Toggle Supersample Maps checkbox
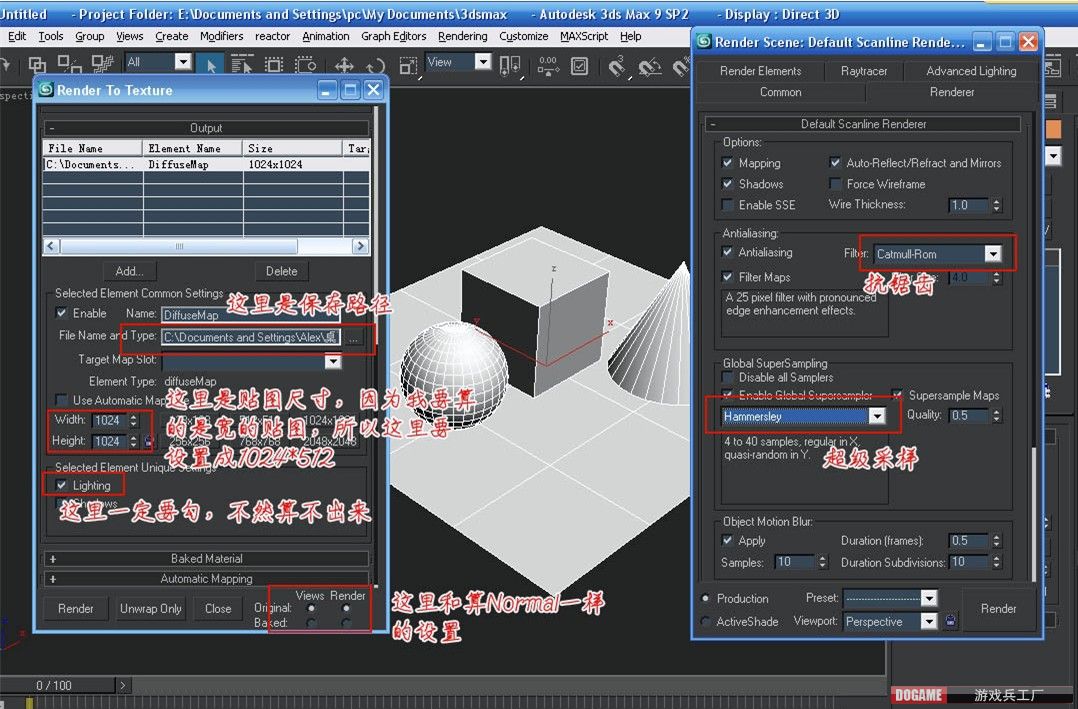1078x709 pixels. [x=897, y=395]
